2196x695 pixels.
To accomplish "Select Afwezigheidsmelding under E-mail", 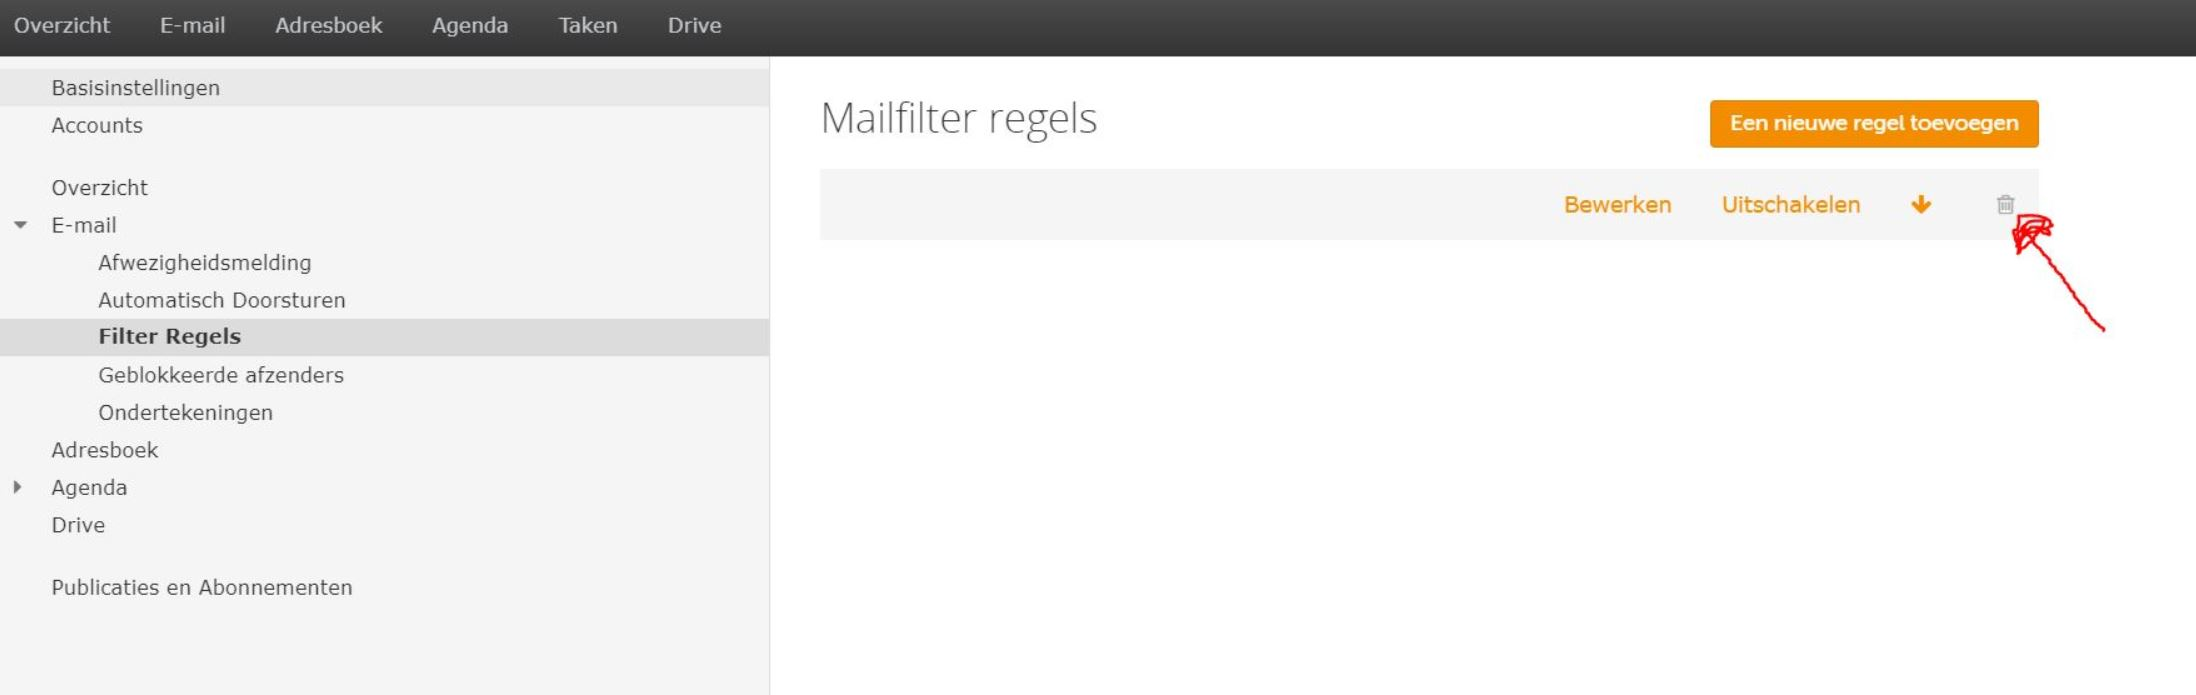I will (x=204, y=262).
